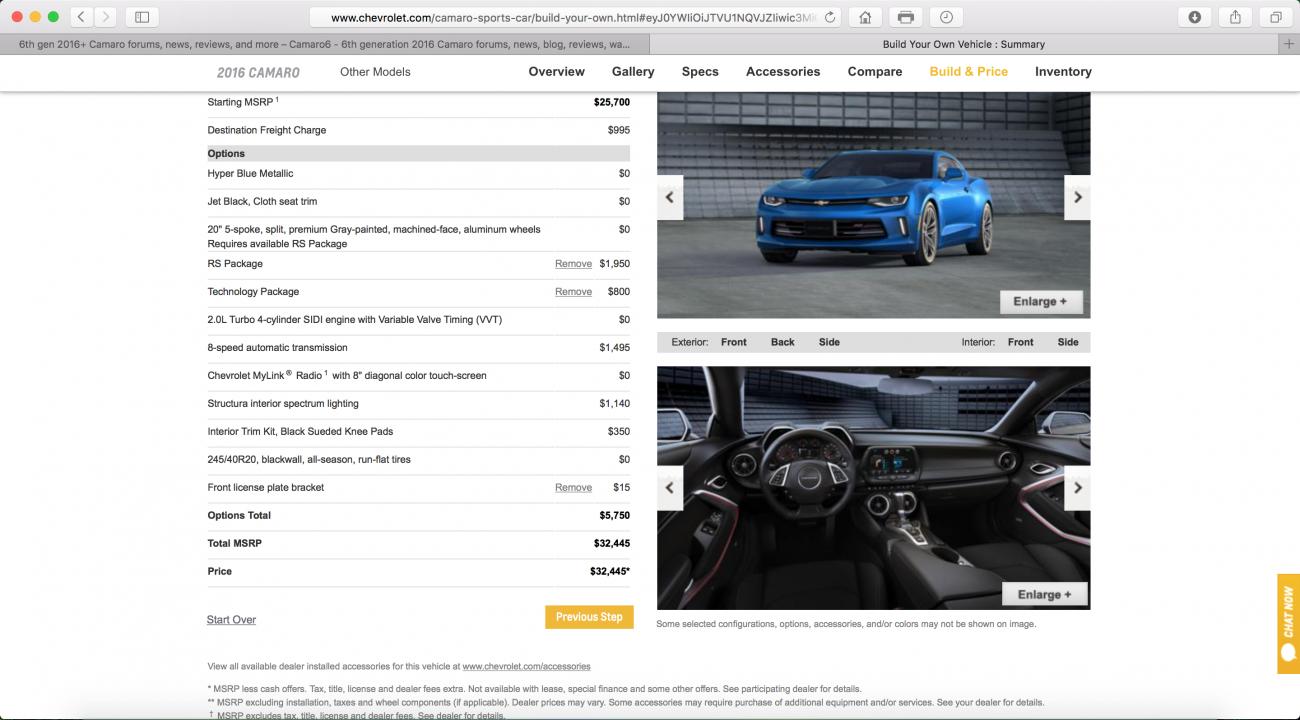This screenshot has width=1300, height=720.
Task: Show all tabs overview icon
Action: (1276, 17)
